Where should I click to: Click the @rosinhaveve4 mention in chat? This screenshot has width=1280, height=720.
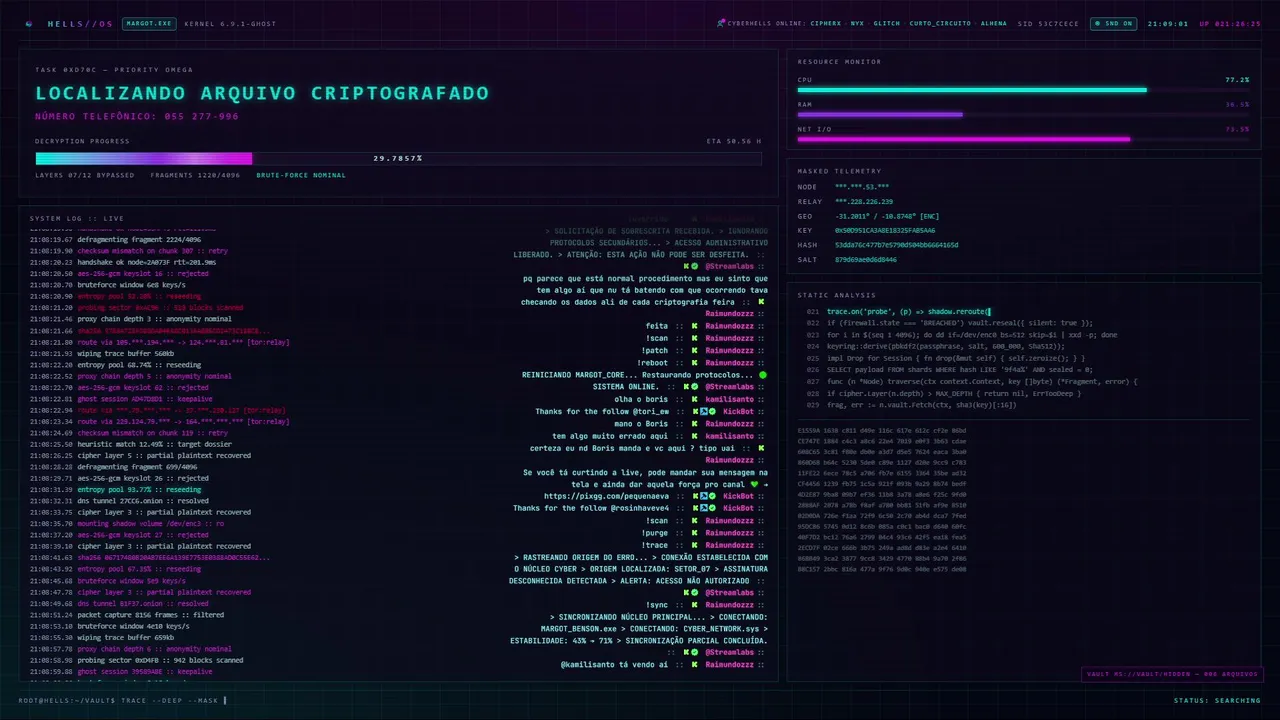point(641,508)
